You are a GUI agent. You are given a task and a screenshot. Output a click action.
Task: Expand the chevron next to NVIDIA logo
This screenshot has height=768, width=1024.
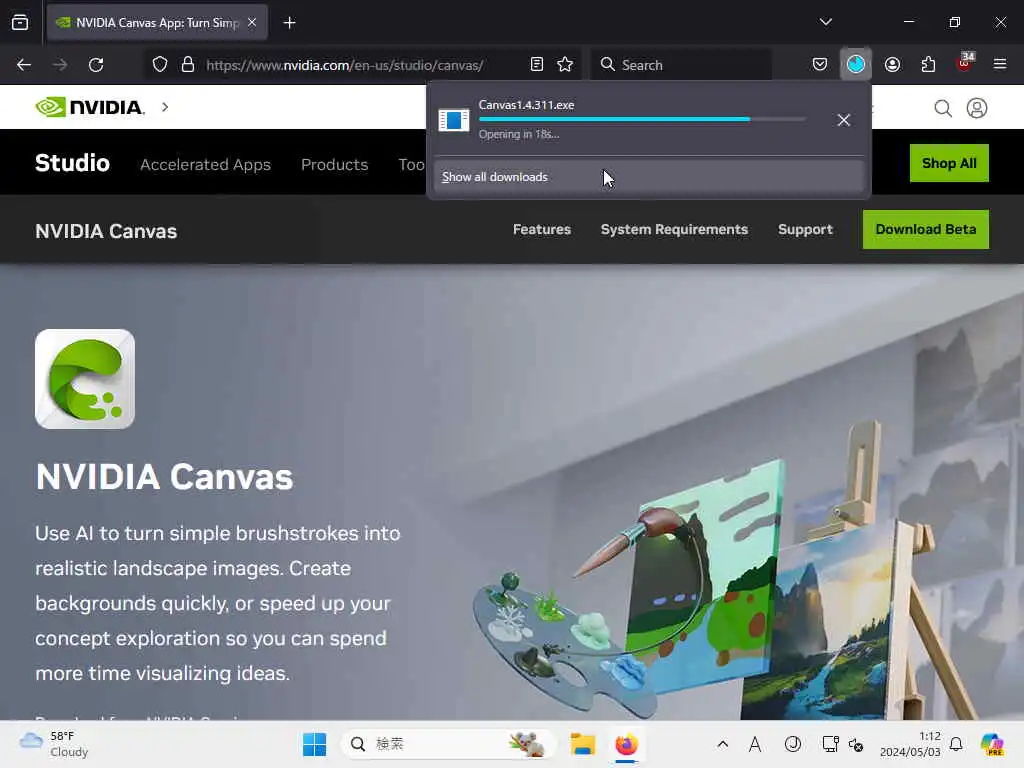[165, 106]
